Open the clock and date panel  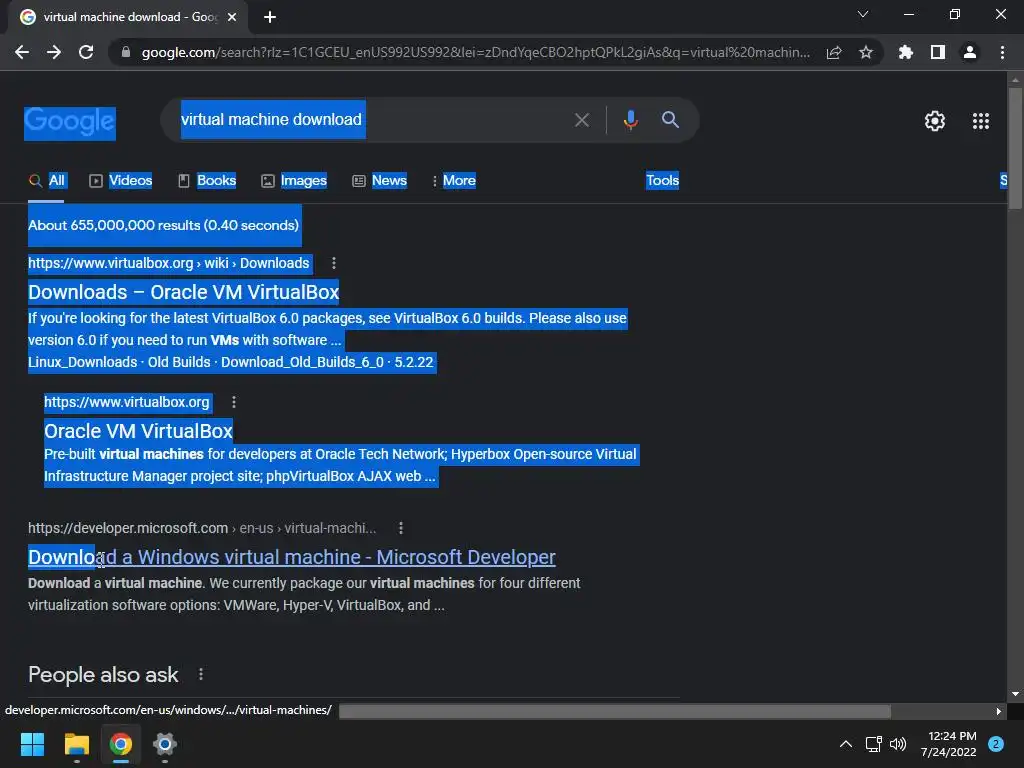pyautogui.click(x=949, y=744)
